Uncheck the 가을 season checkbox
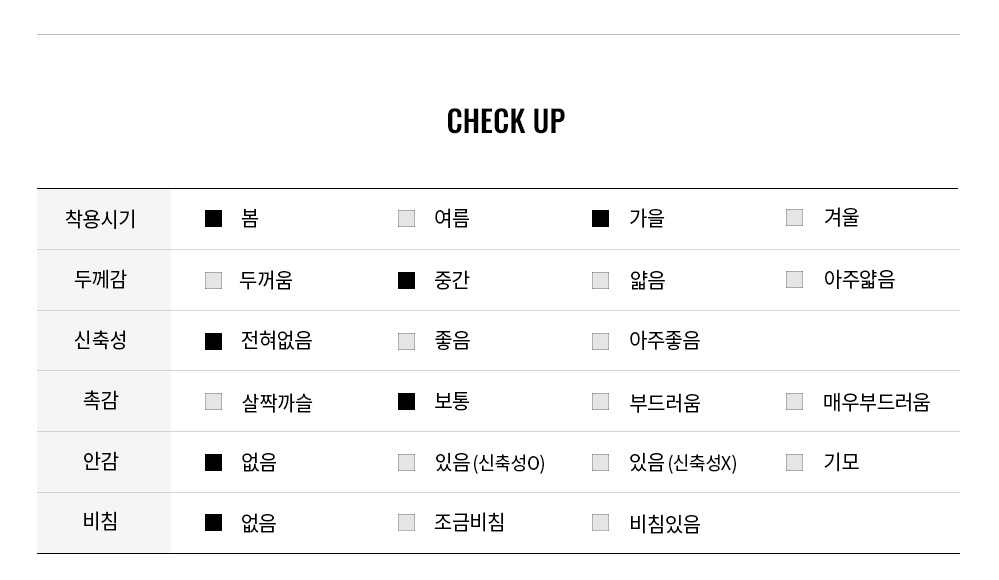The image size is (999, 580). click(x=600, y=219)
